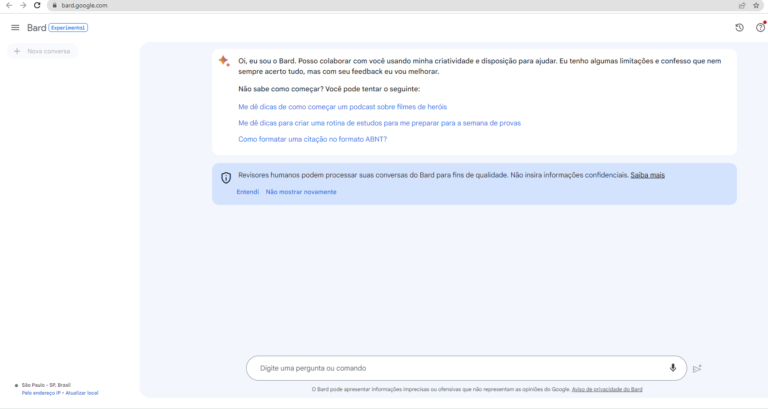Reload the Bard page
The image size is (768, 409).
click(37, 5)
